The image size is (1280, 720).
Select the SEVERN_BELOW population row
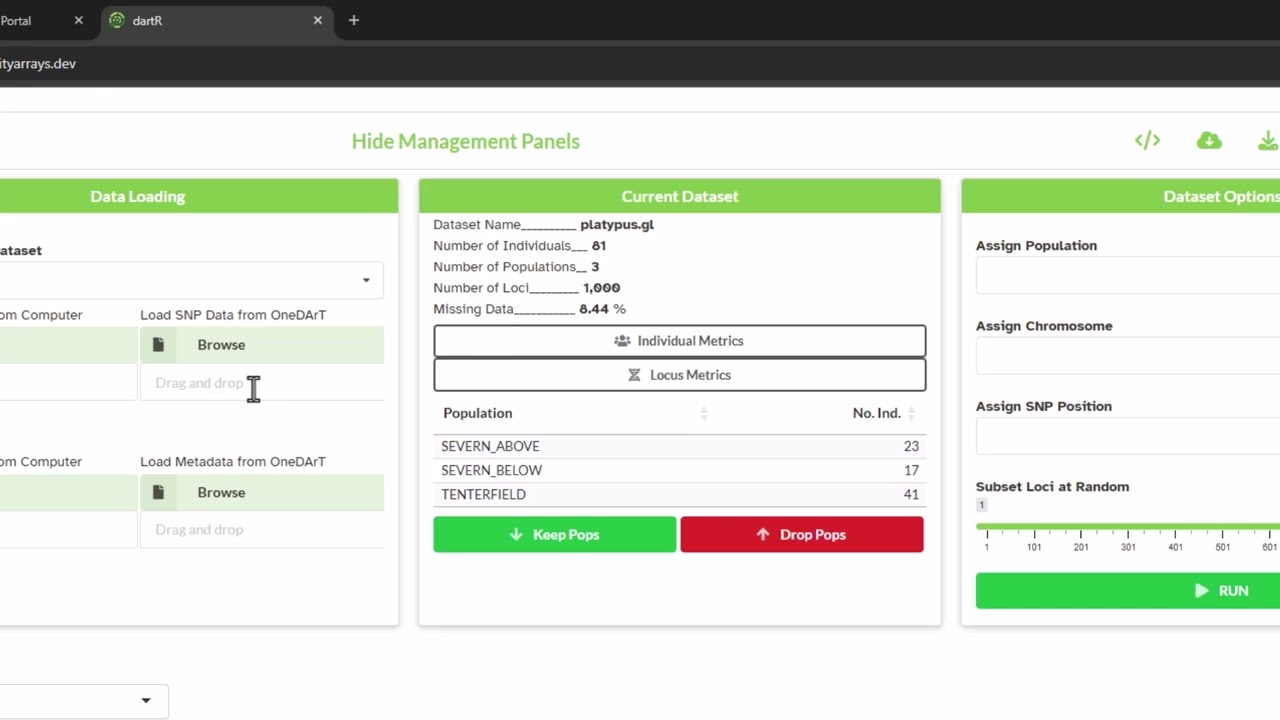pos(680,470)
